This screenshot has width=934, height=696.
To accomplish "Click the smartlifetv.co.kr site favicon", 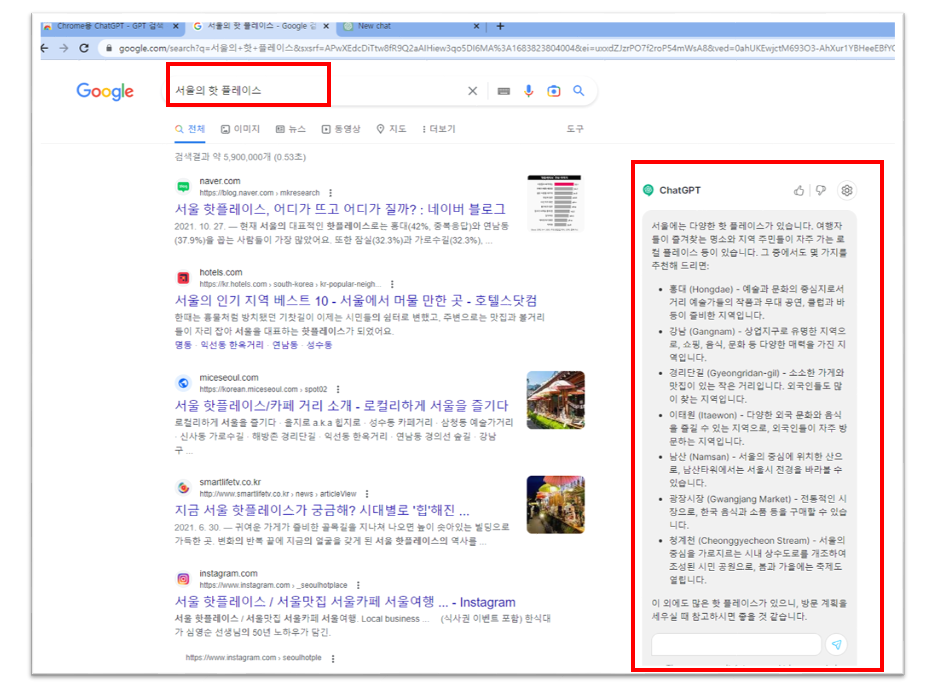I will coord(183,488).
